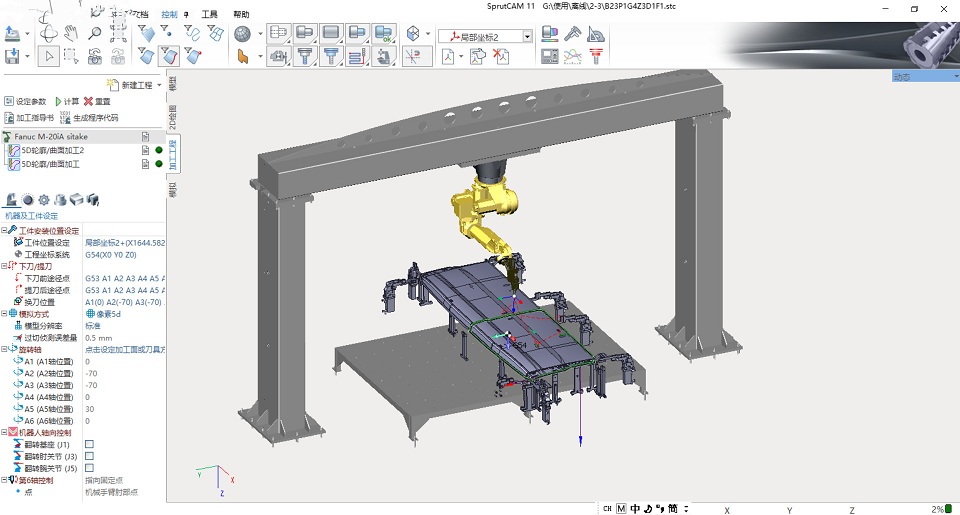Collapse the 旋转轴 parameter group
Viewport: 960px width, 515px height.
click(x=4, y=349)
